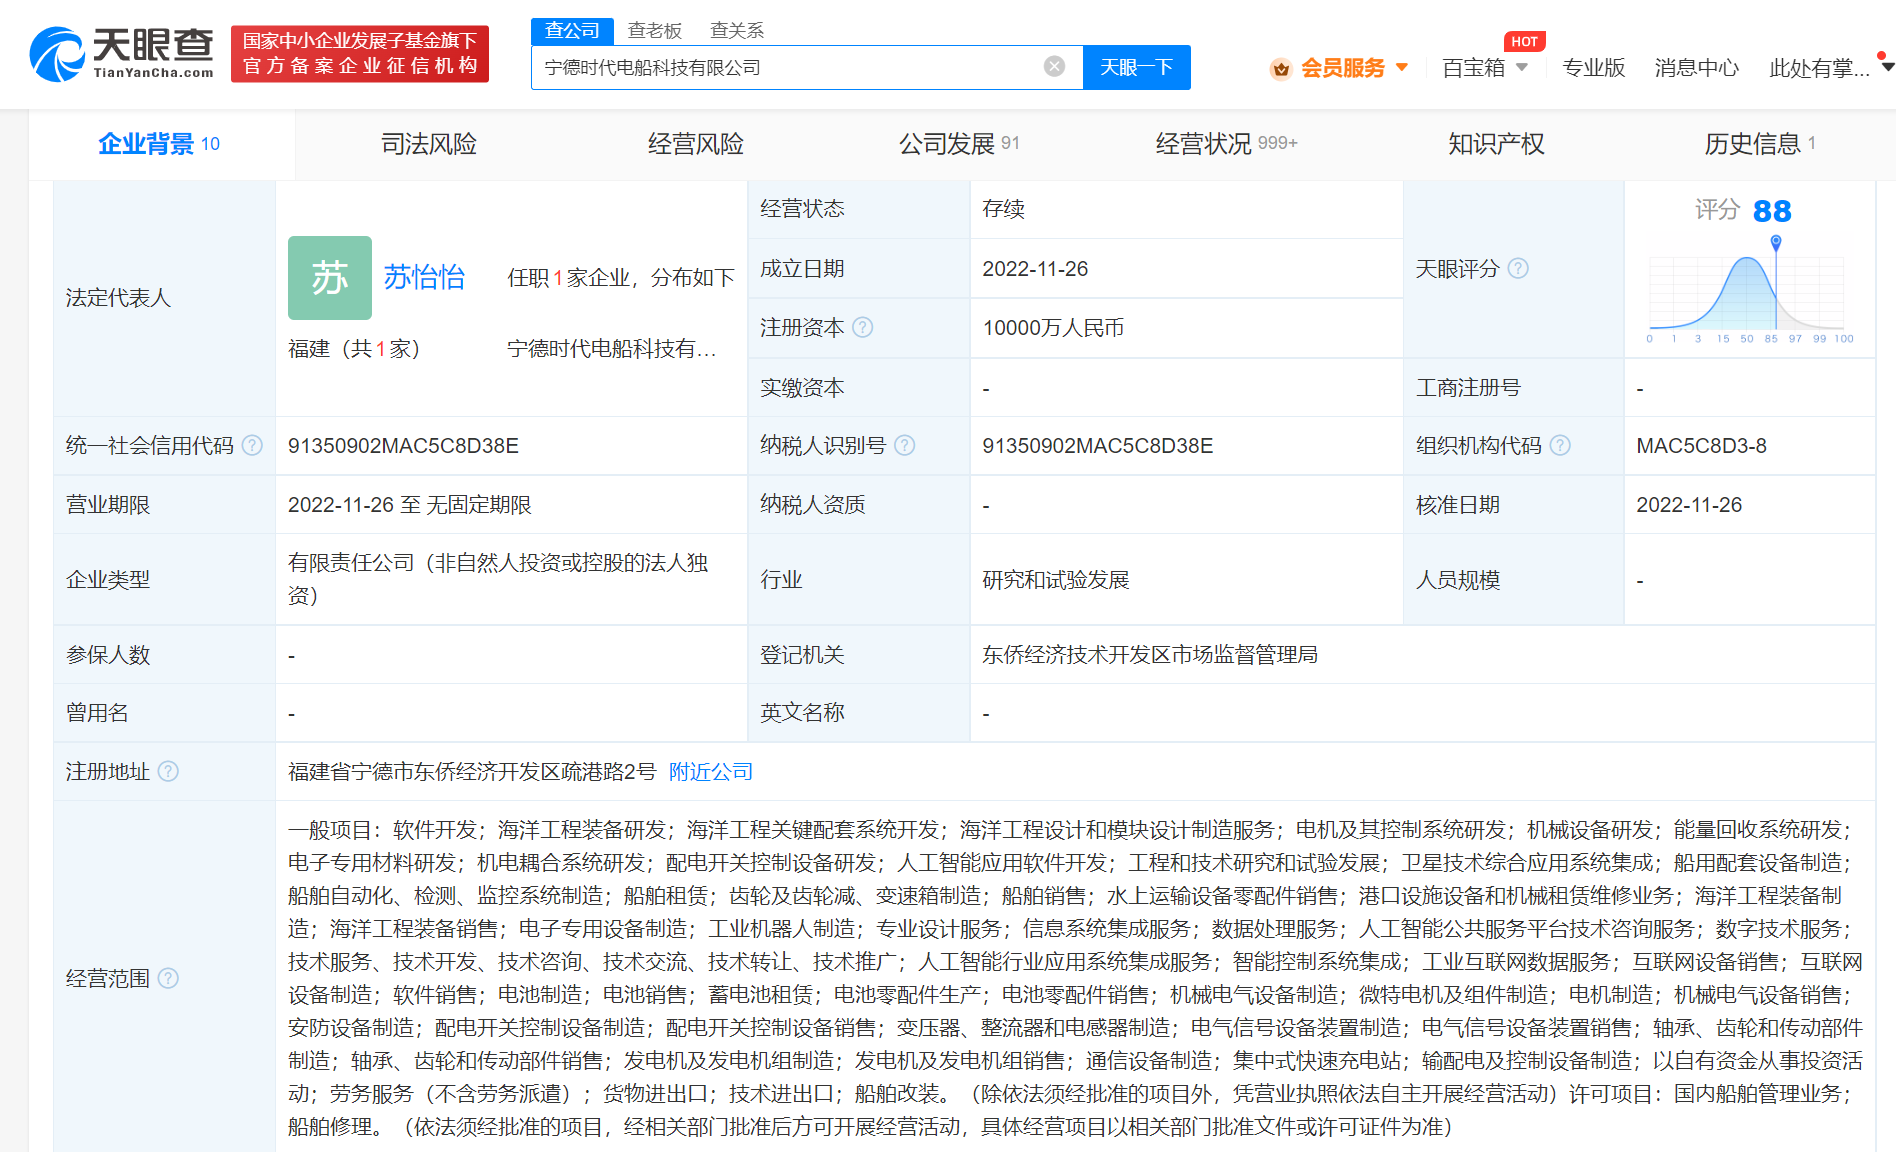Open the 百宝箱 dropdown menu
The height and width of the screenshot is (1152, 1896).
[1485, 68]
